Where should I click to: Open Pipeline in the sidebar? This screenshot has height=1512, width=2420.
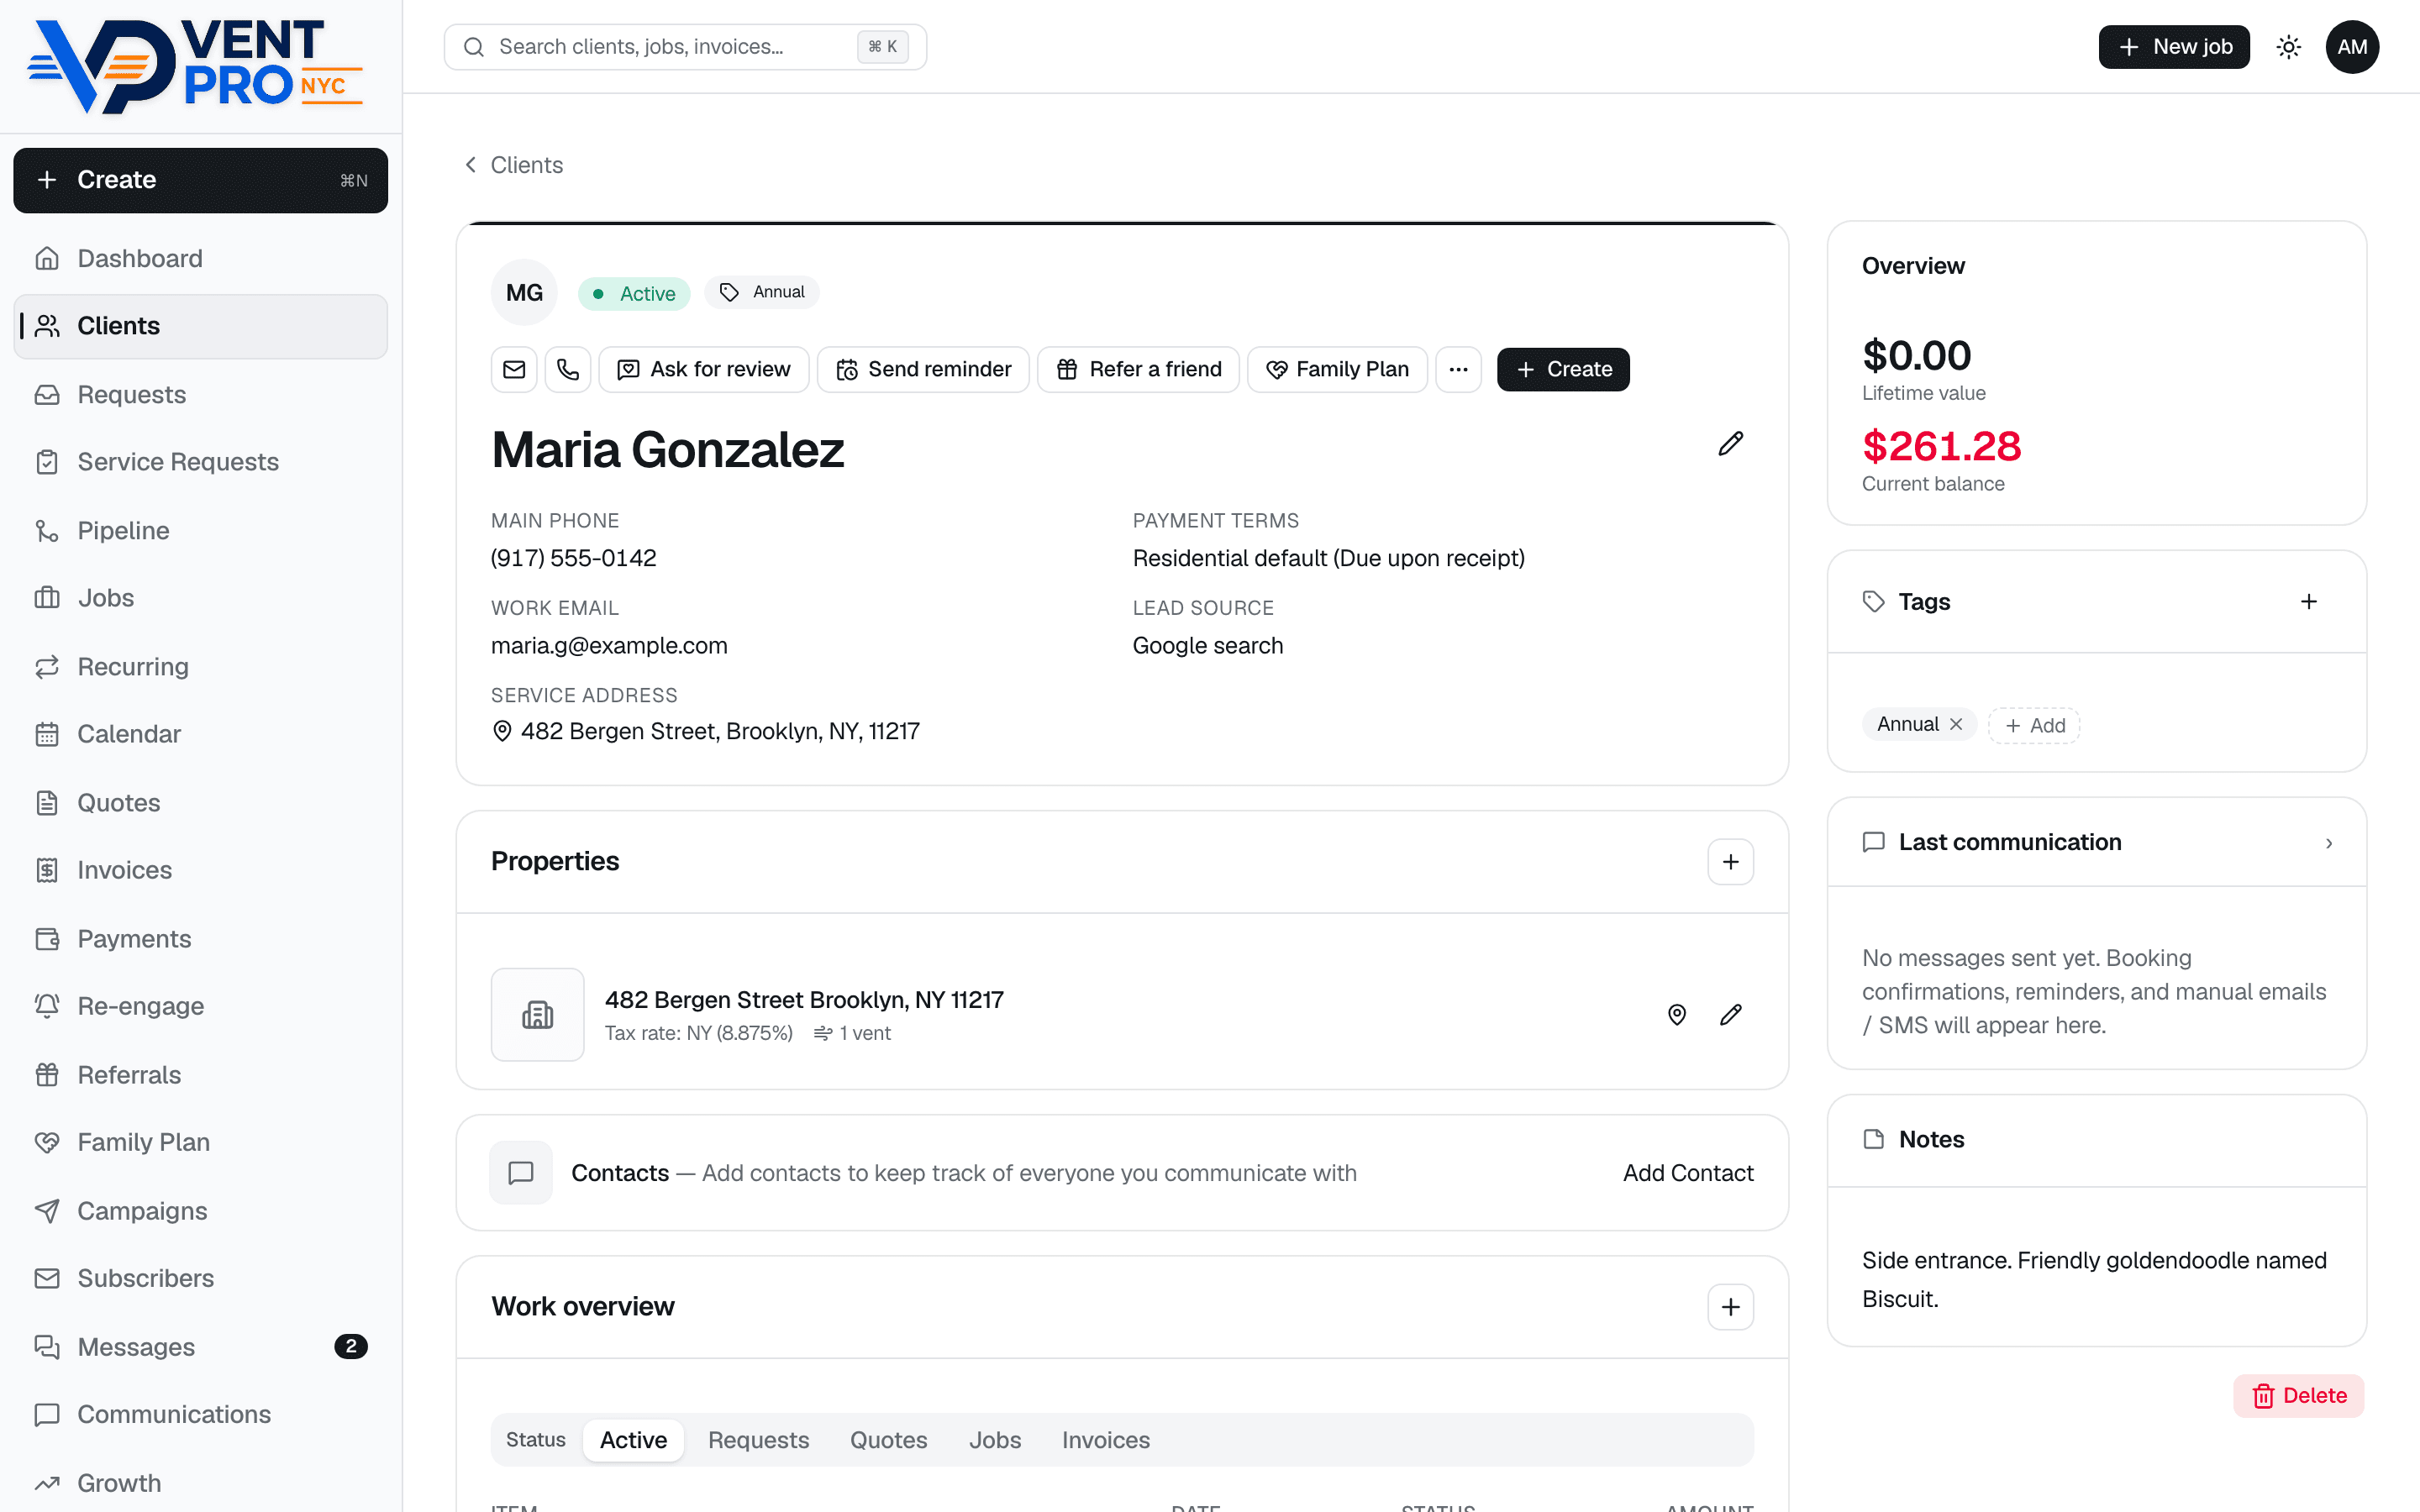click(x=200, y=531)
